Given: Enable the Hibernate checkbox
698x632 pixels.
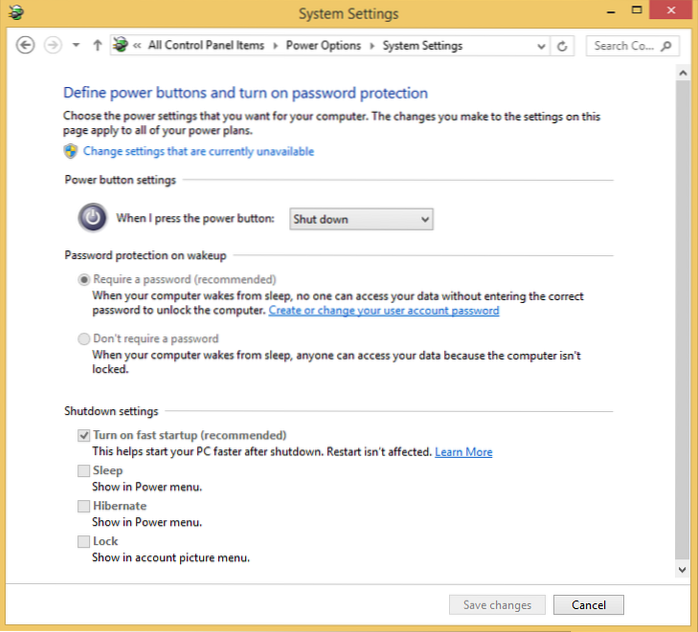Looking at the screenshot, I should click(x=84, y=506).
